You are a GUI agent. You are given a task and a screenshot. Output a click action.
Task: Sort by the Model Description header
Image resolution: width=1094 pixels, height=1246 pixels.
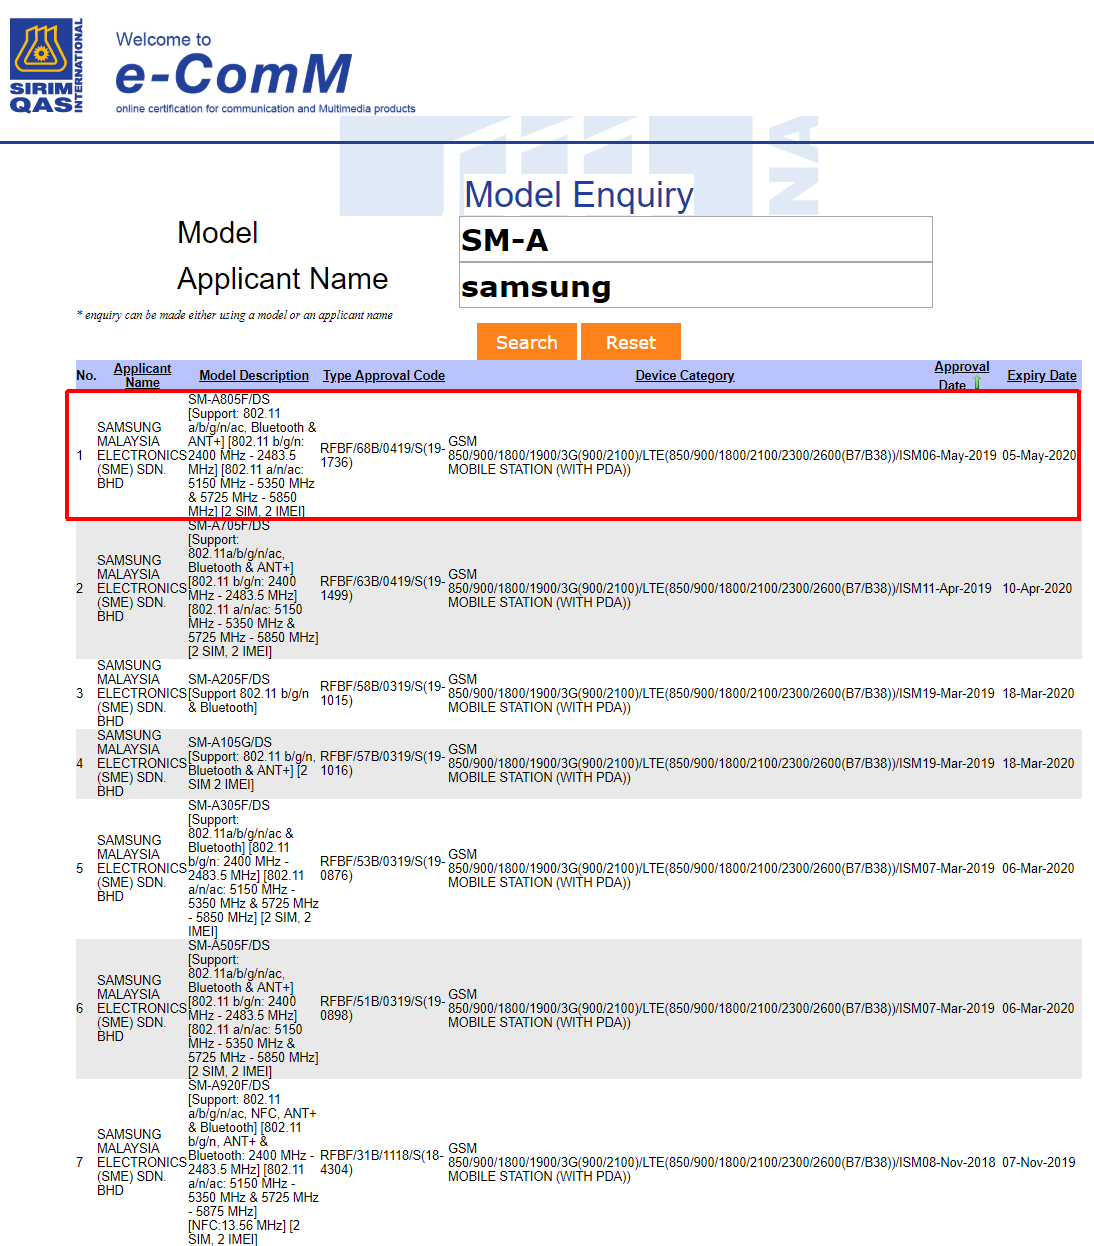tap(254, 376)
